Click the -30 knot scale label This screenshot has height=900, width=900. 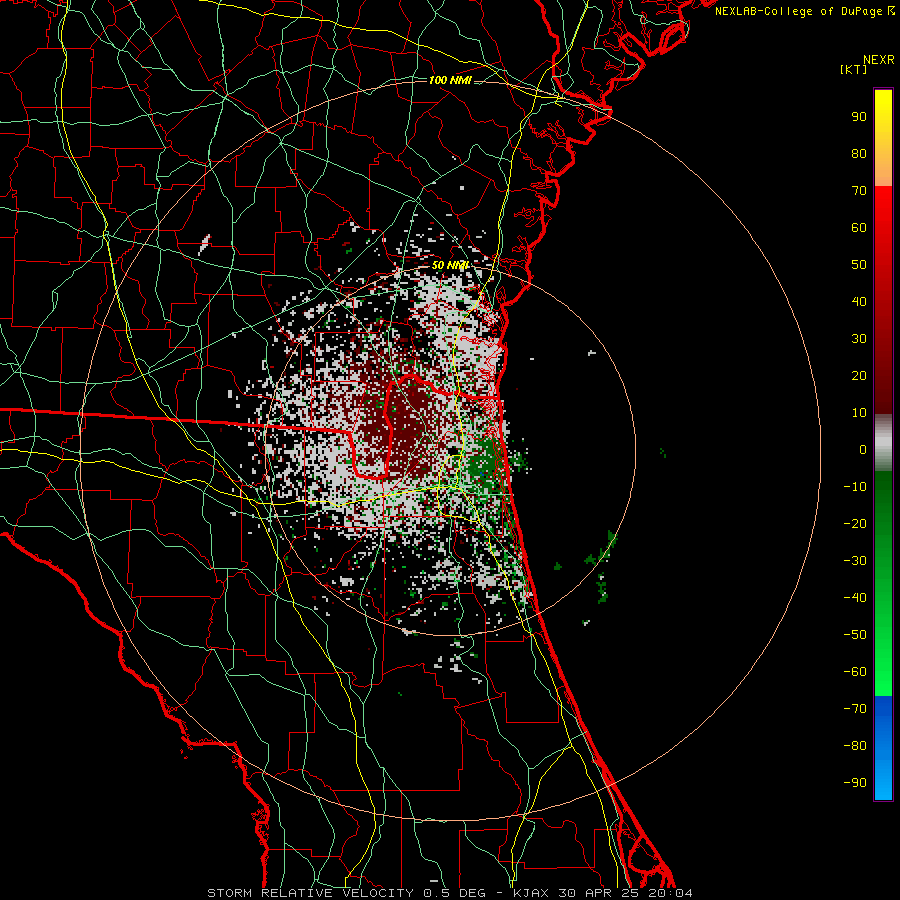(x=855, y=561)
